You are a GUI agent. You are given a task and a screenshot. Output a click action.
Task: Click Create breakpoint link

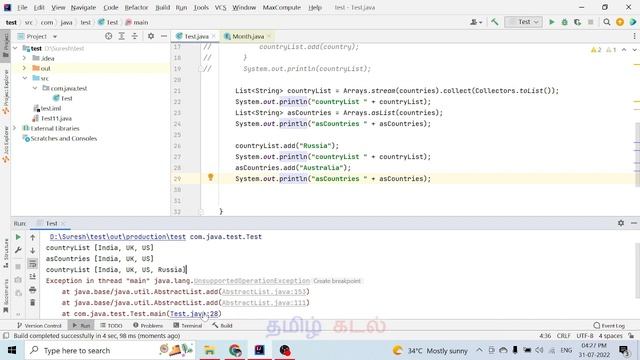tap(337, 281)
